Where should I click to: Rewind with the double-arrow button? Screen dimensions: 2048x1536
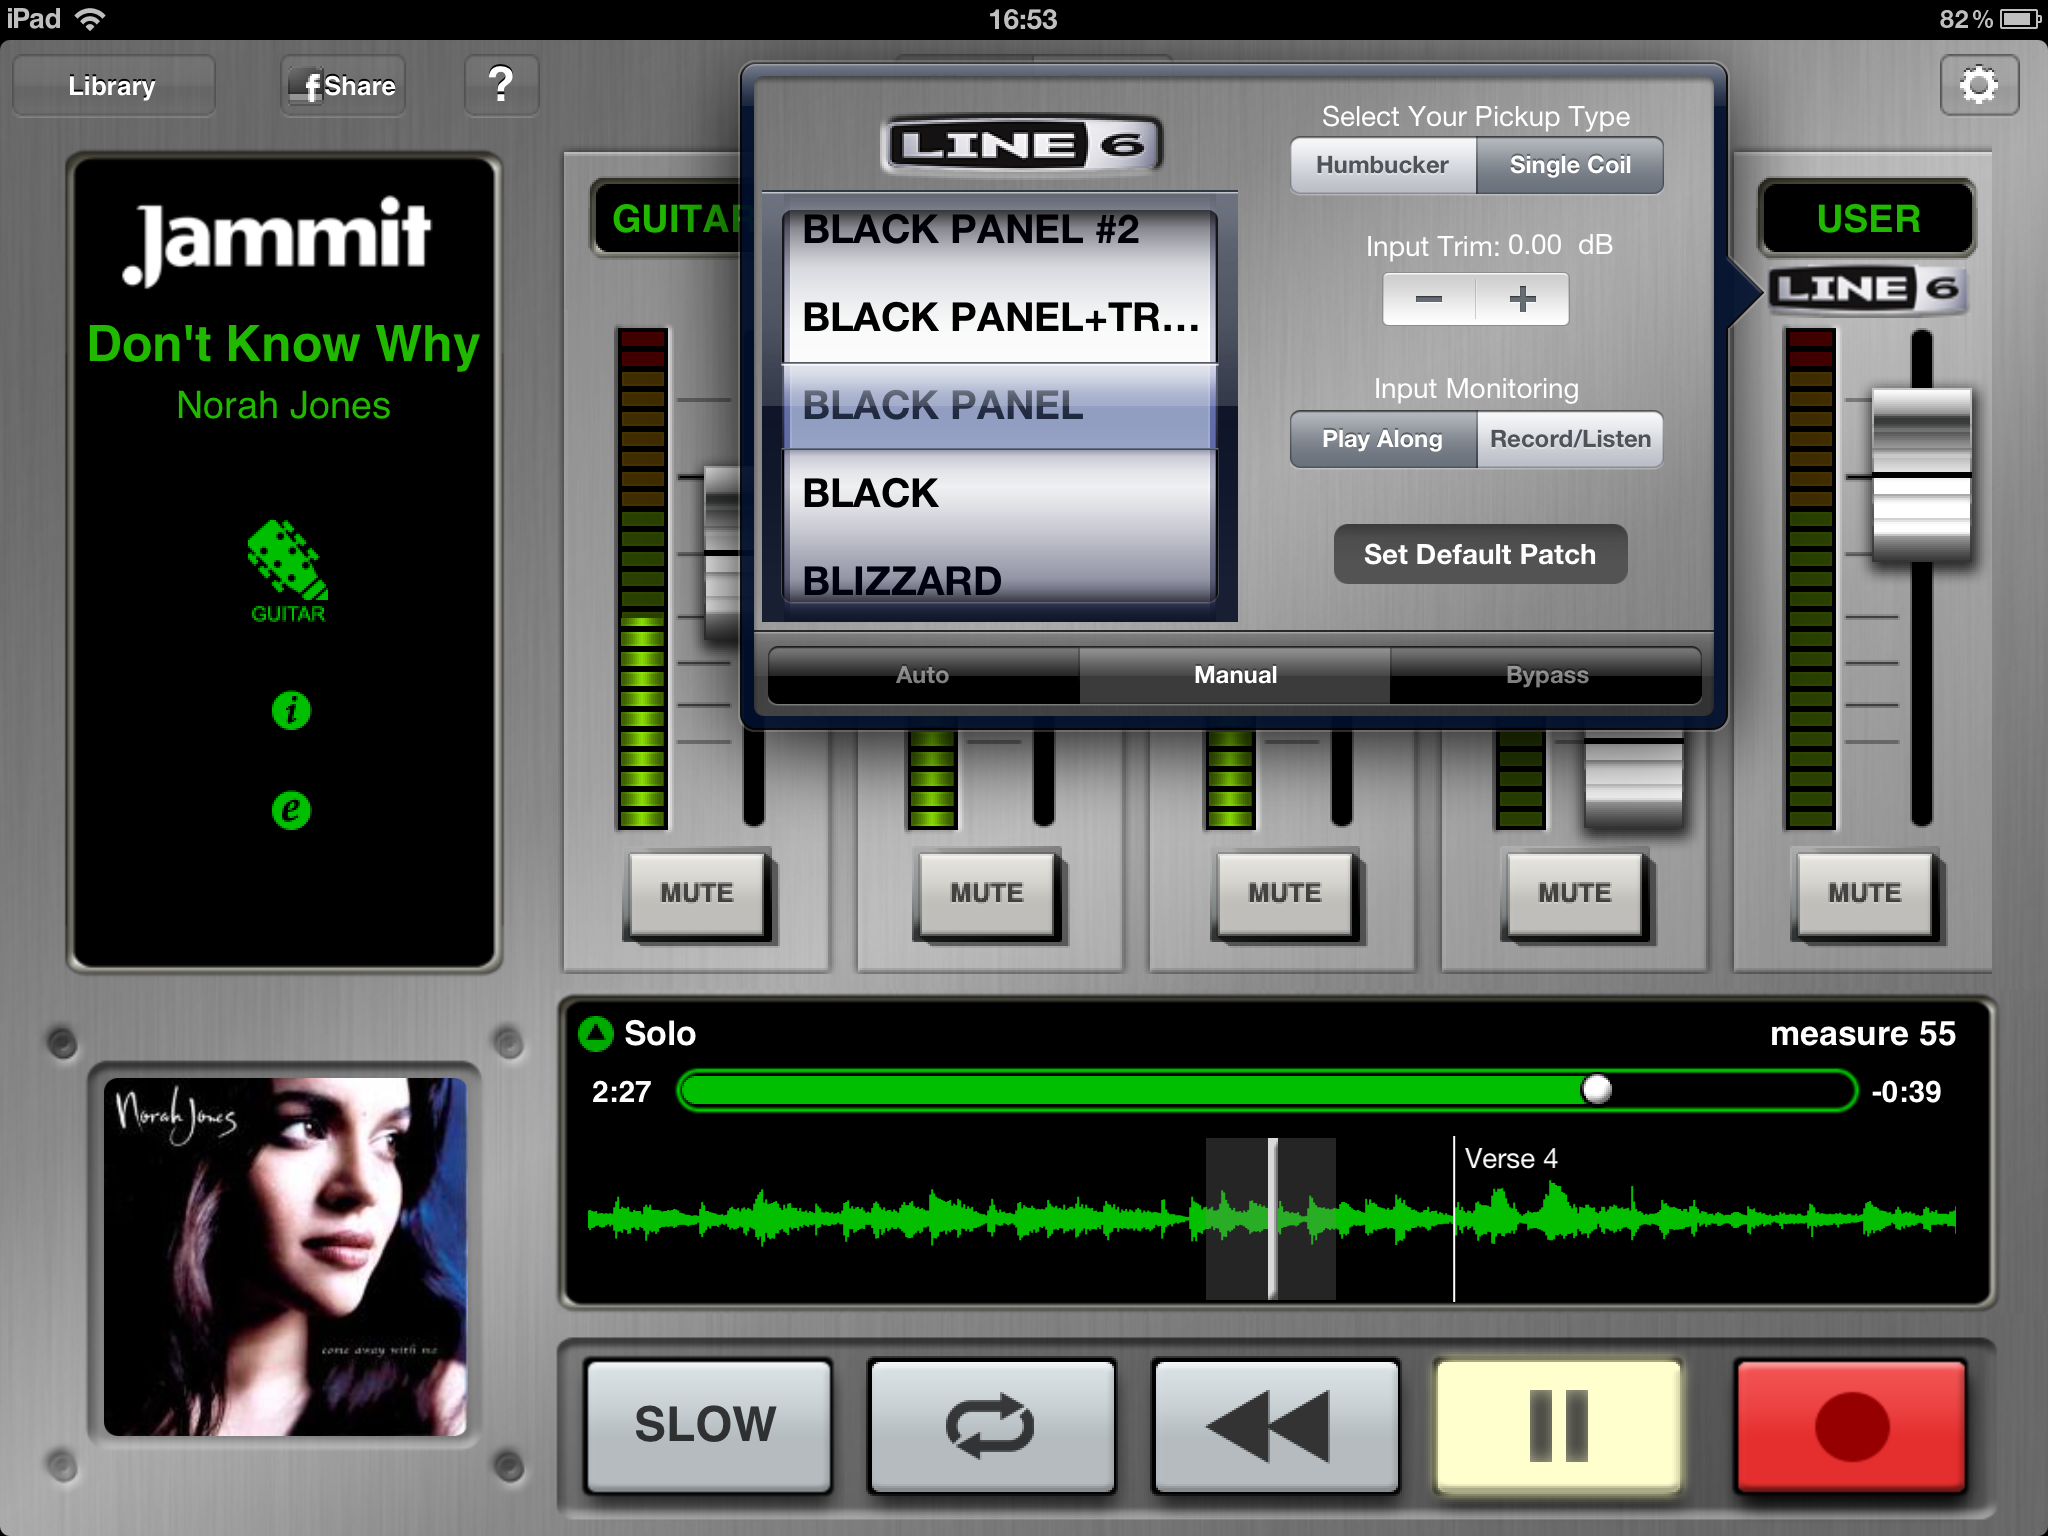(x=1275, y=1426)
